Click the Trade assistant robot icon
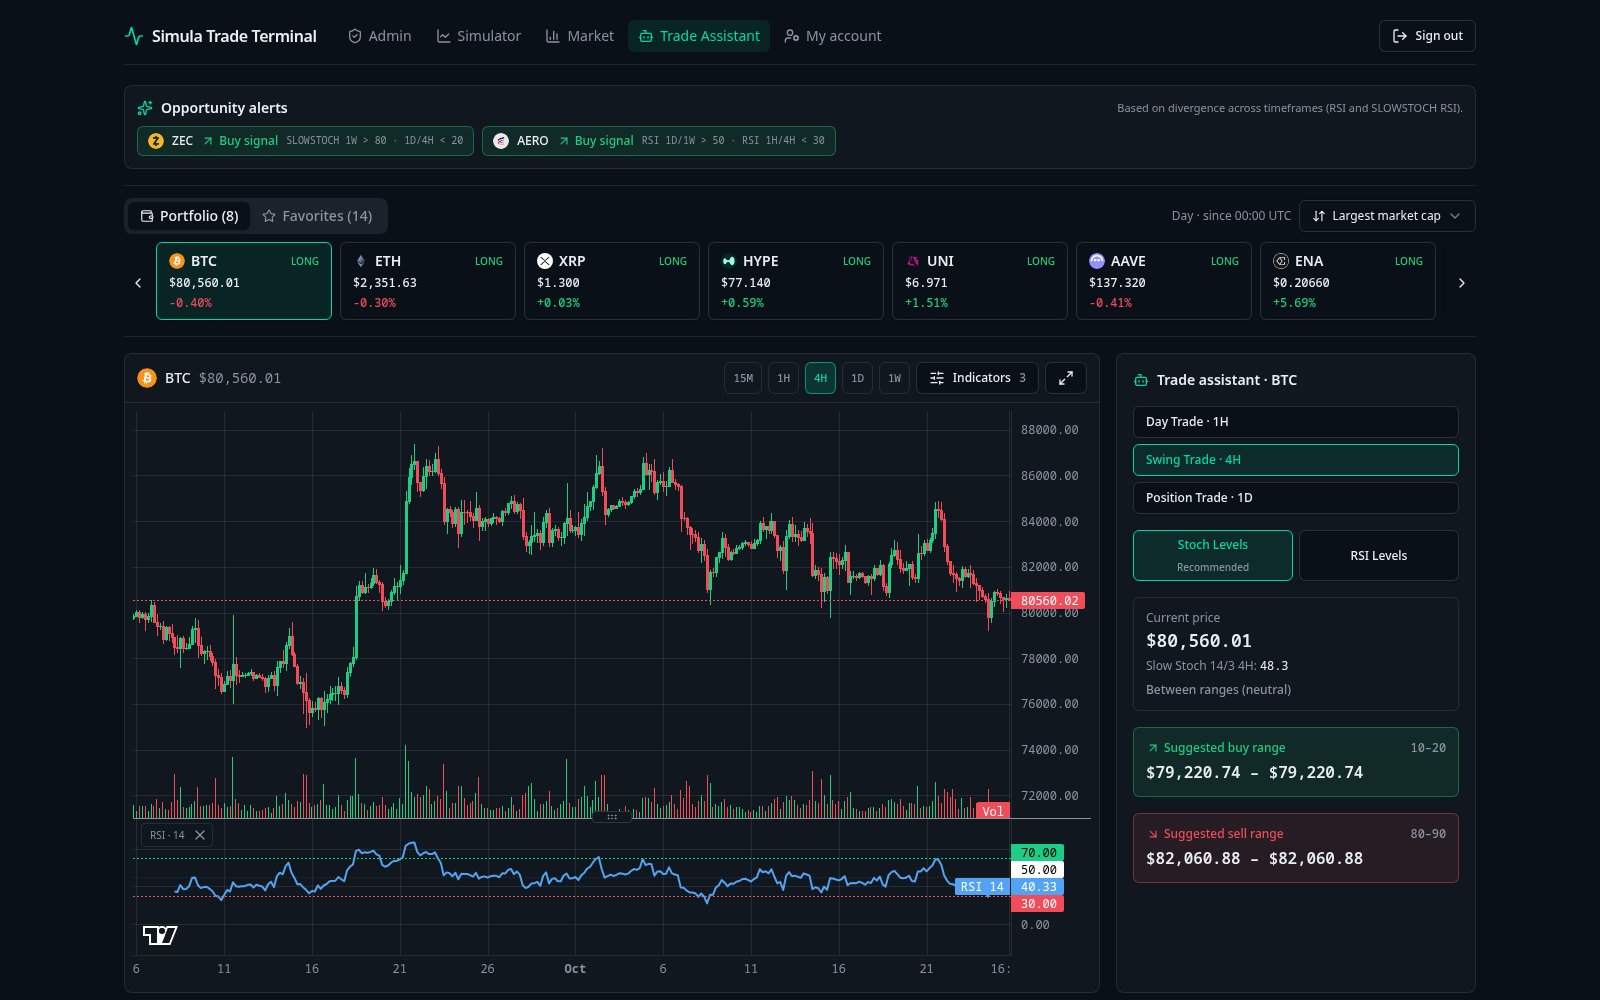This screenshot has width=1600, height=1000. click(x=1141, y=380)
